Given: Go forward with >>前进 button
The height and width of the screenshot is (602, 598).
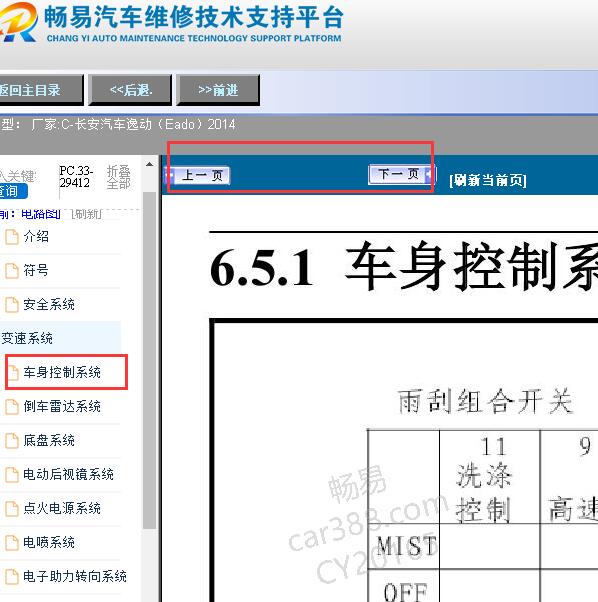Looking at the screenshot, I should (218, 90).
